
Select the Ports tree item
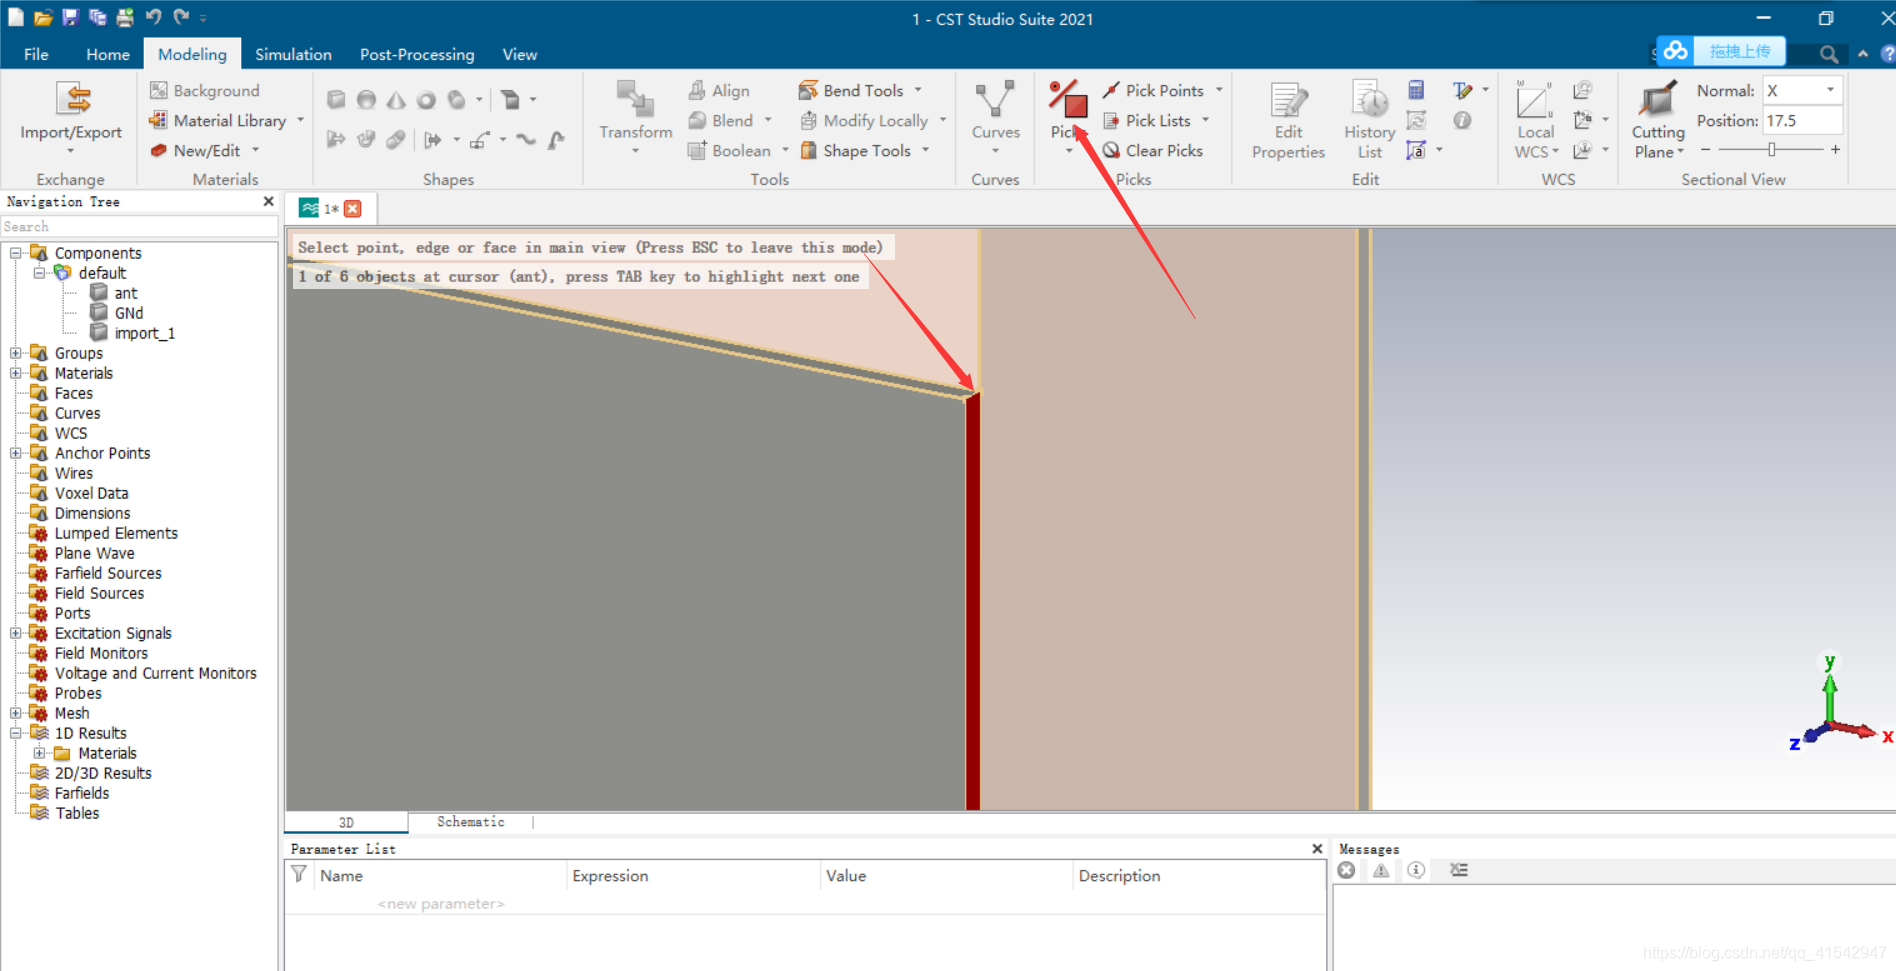click(72, 613)
